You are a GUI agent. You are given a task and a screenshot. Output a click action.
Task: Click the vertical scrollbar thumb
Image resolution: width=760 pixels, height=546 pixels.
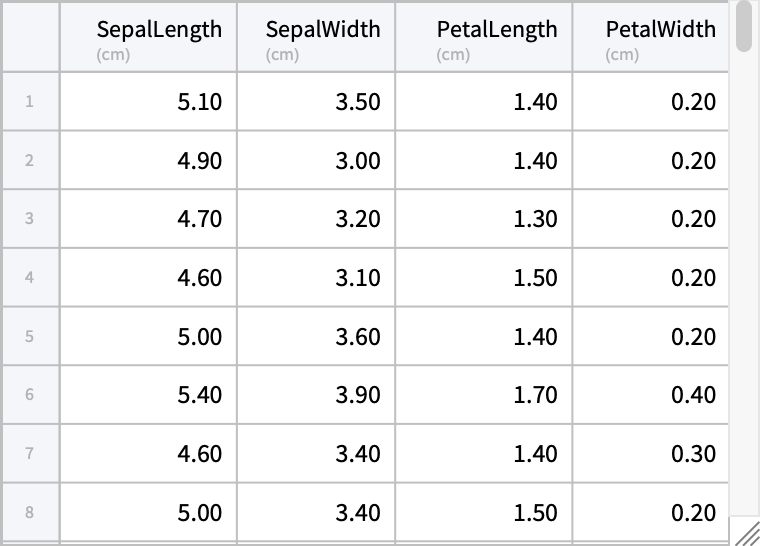[x=743, y=27]
